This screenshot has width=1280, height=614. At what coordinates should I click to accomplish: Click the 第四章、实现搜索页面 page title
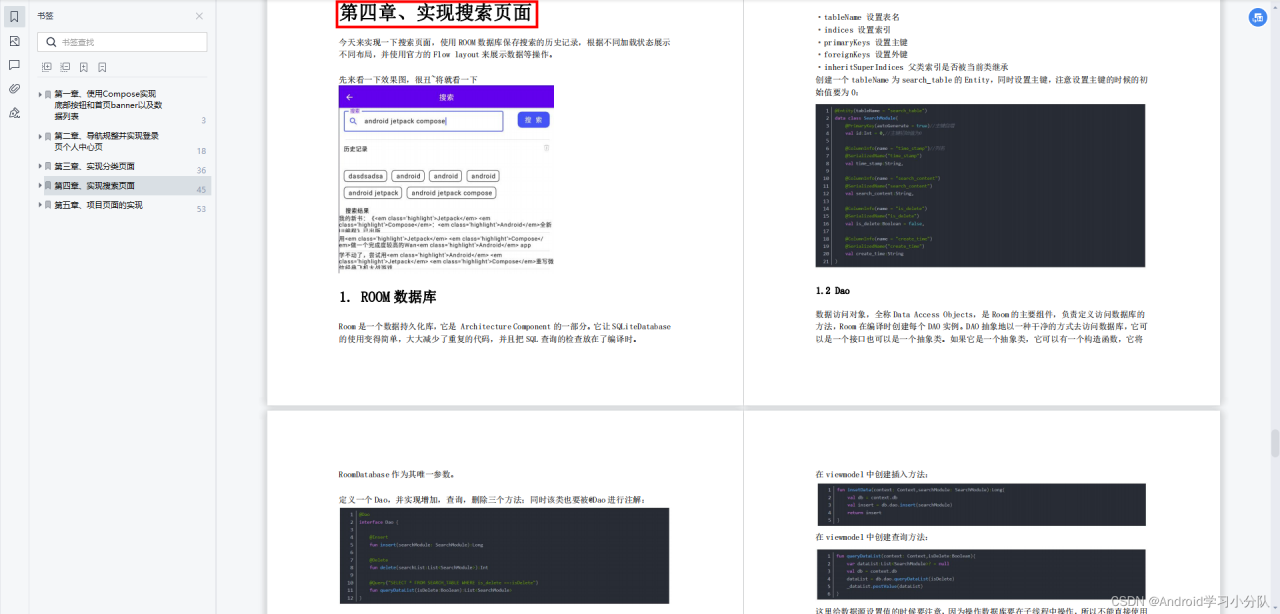tap(436, 13)
